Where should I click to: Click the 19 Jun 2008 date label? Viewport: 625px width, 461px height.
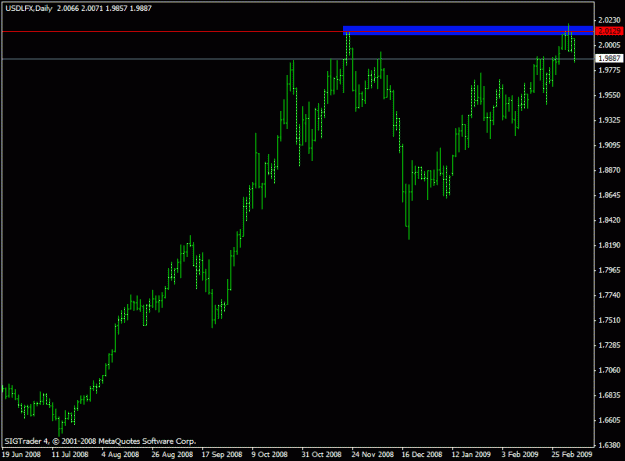click(x=22, y=454)
